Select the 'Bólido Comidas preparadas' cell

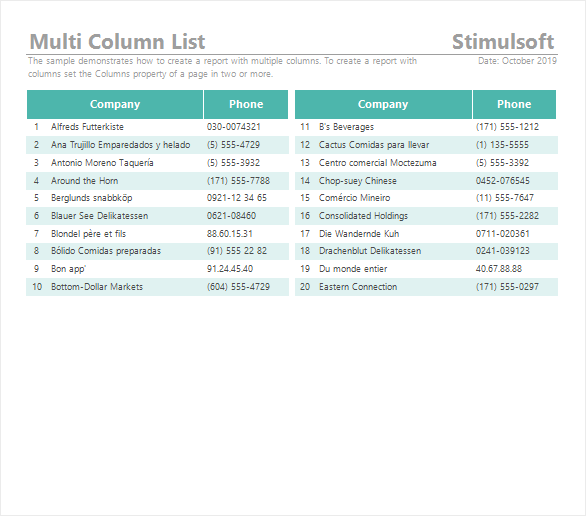click(106, 251)
